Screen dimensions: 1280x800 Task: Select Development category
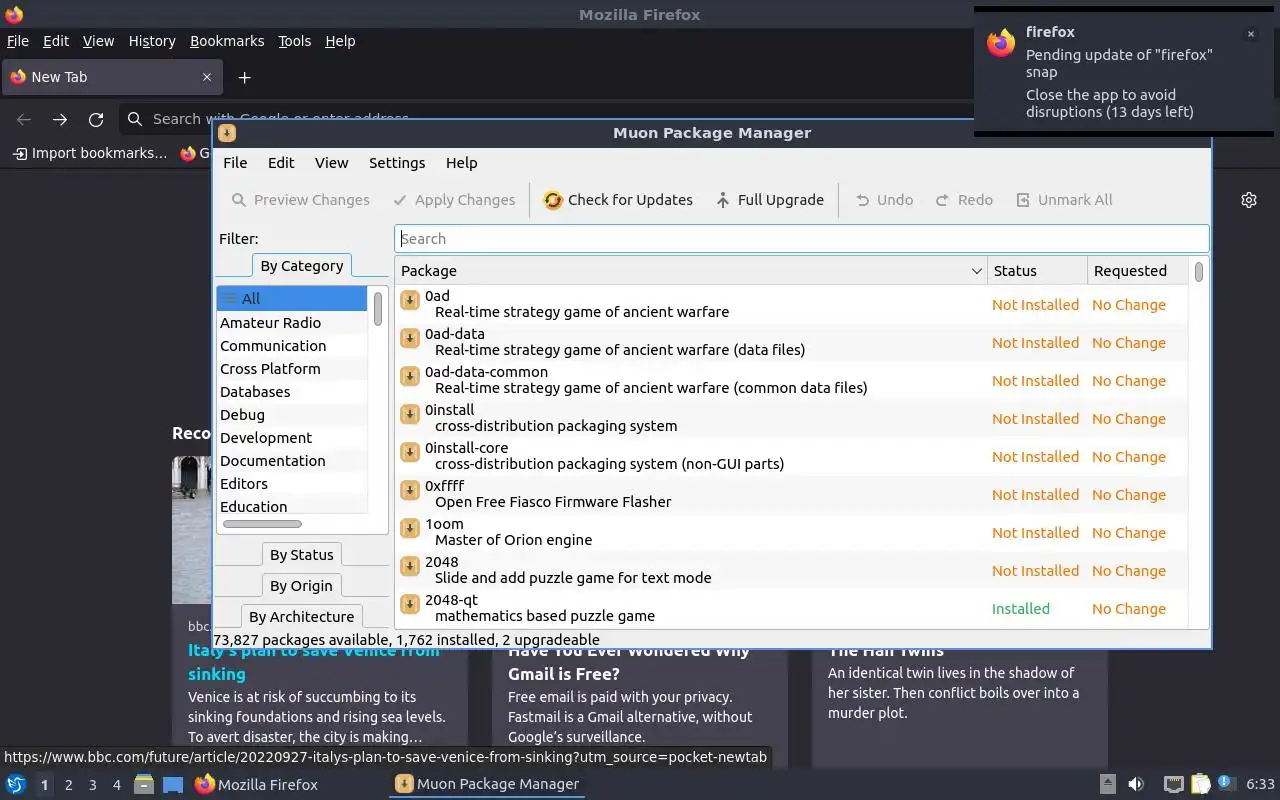(292, 438)
